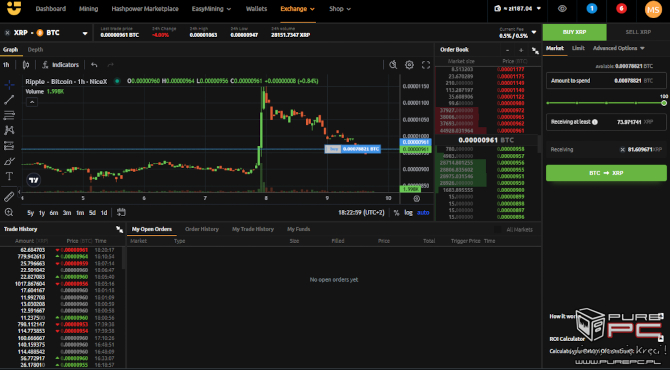Switch to Limit order tab
Viewport: 670px width, 370px height.
578,48
